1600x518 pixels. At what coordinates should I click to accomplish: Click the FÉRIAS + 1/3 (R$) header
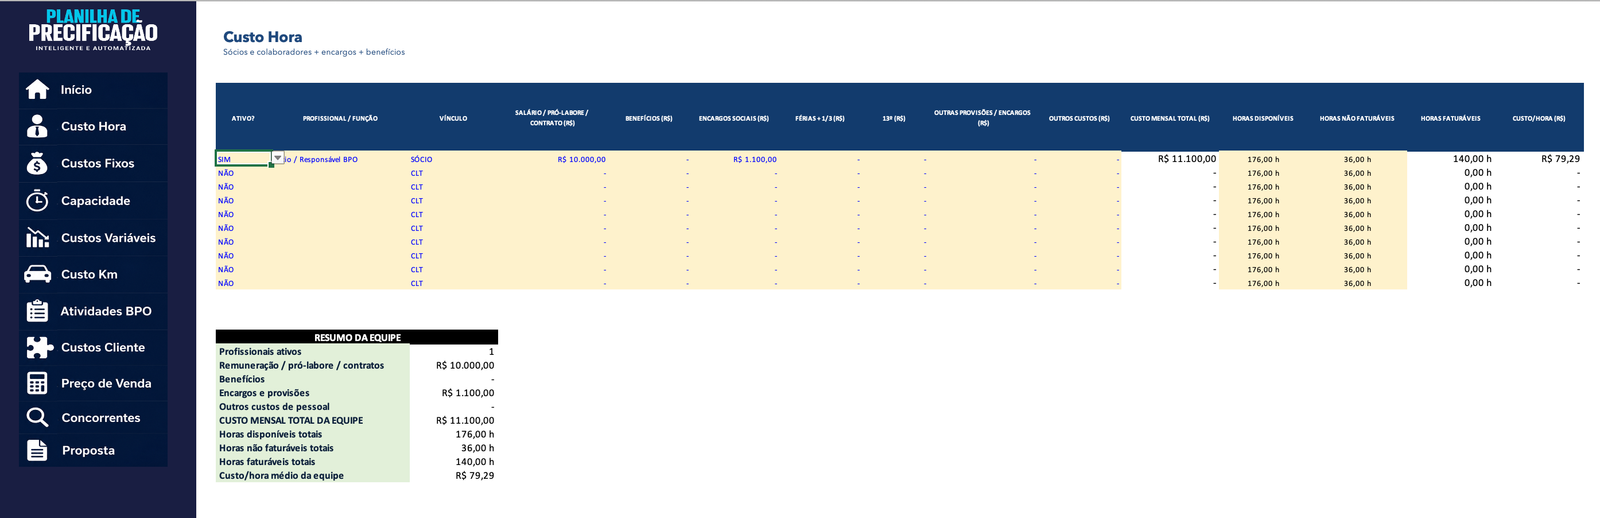click(x=820, y=118)
